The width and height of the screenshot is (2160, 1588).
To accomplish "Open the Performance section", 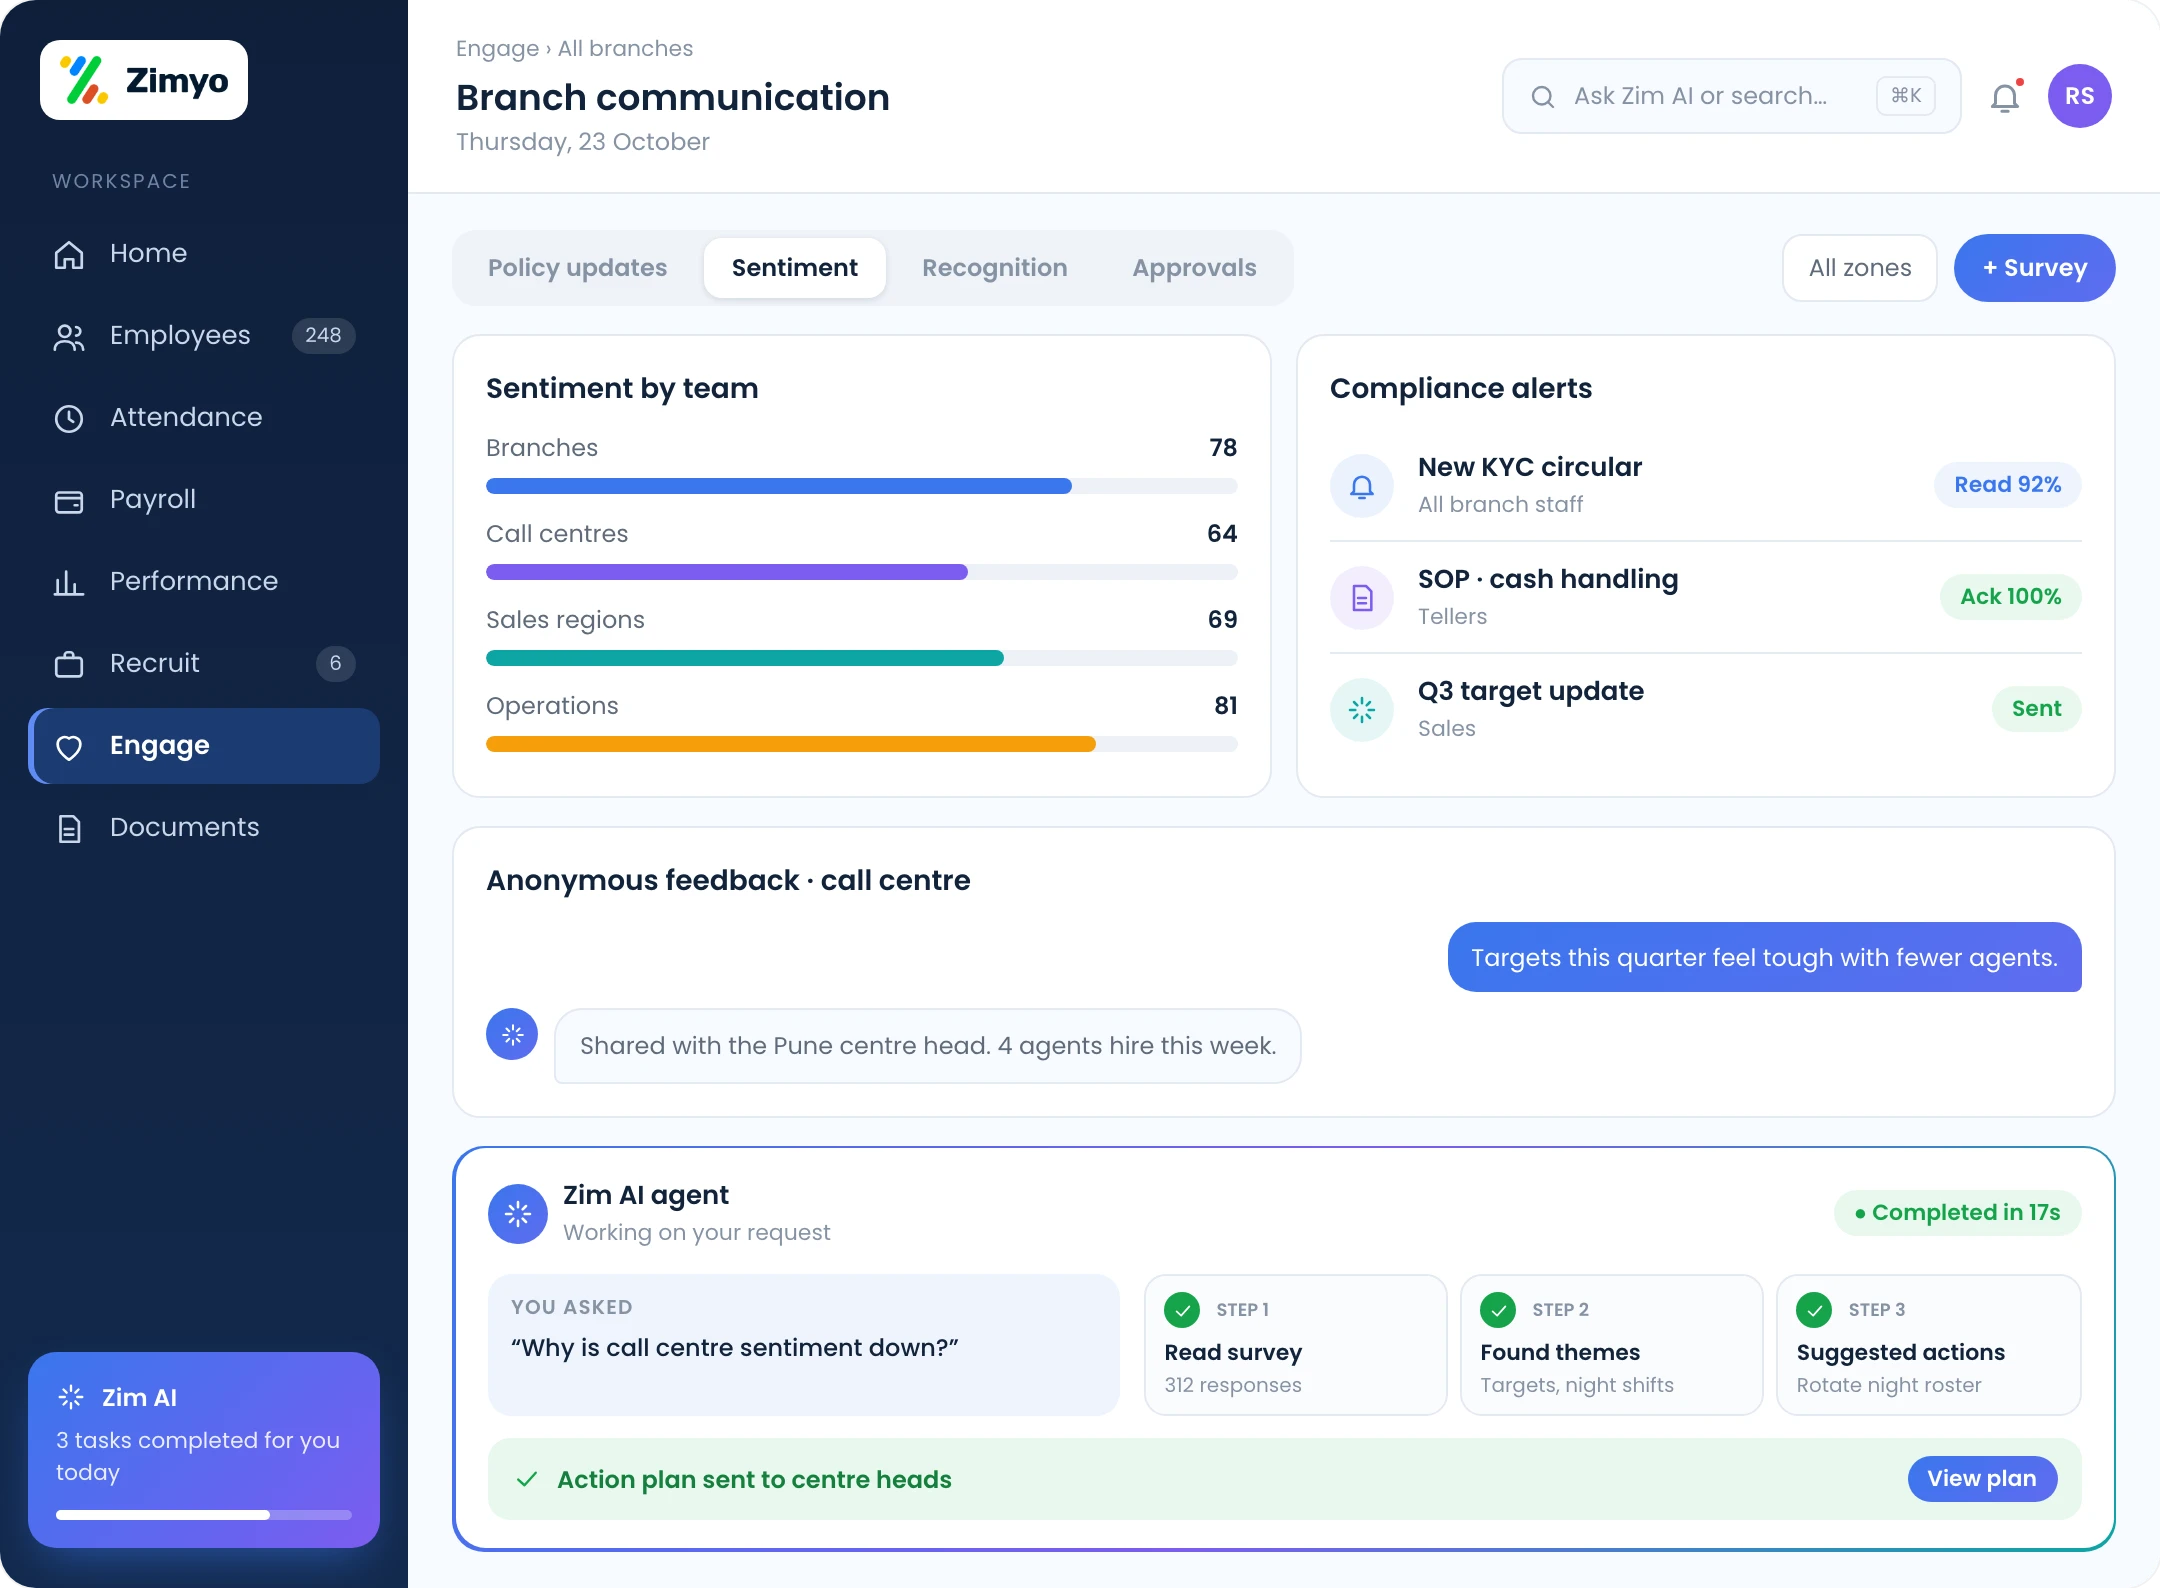I will pos(204,581).
